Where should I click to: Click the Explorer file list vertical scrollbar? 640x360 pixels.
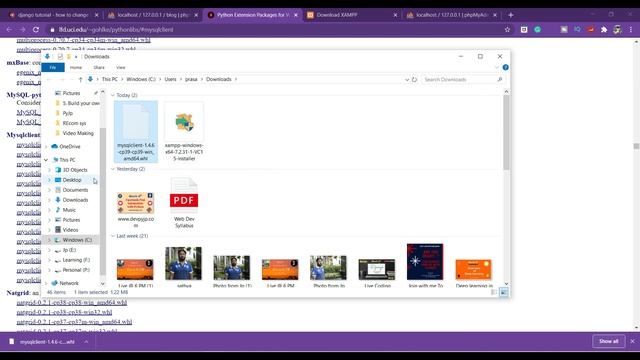click(x=506, y=133)
